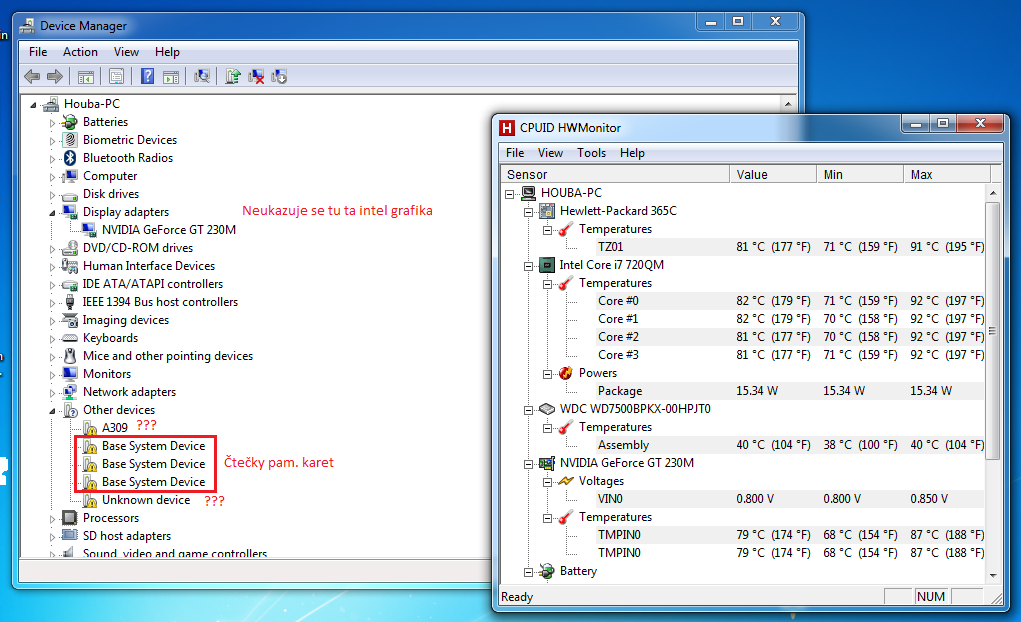Select NVIDIA GeForce GT 230M under Display adapters
This screenshot has height=622, width=1021.
[169, 230]
